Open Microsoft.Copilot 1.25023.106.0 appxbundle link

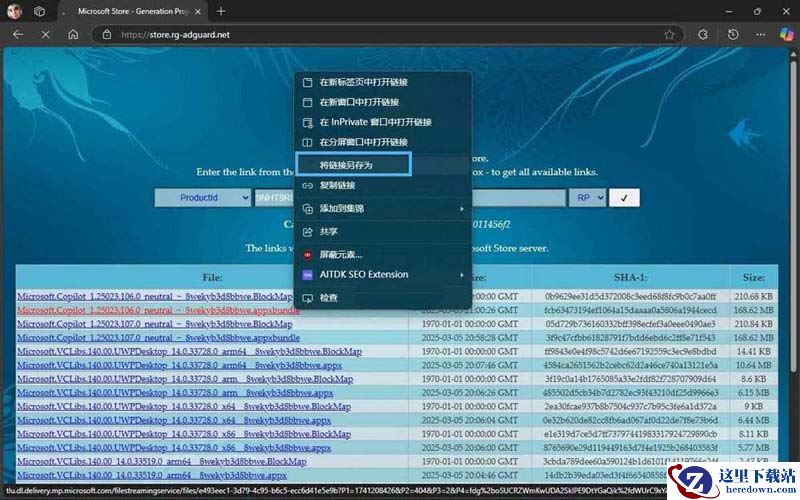click(158, 310)
